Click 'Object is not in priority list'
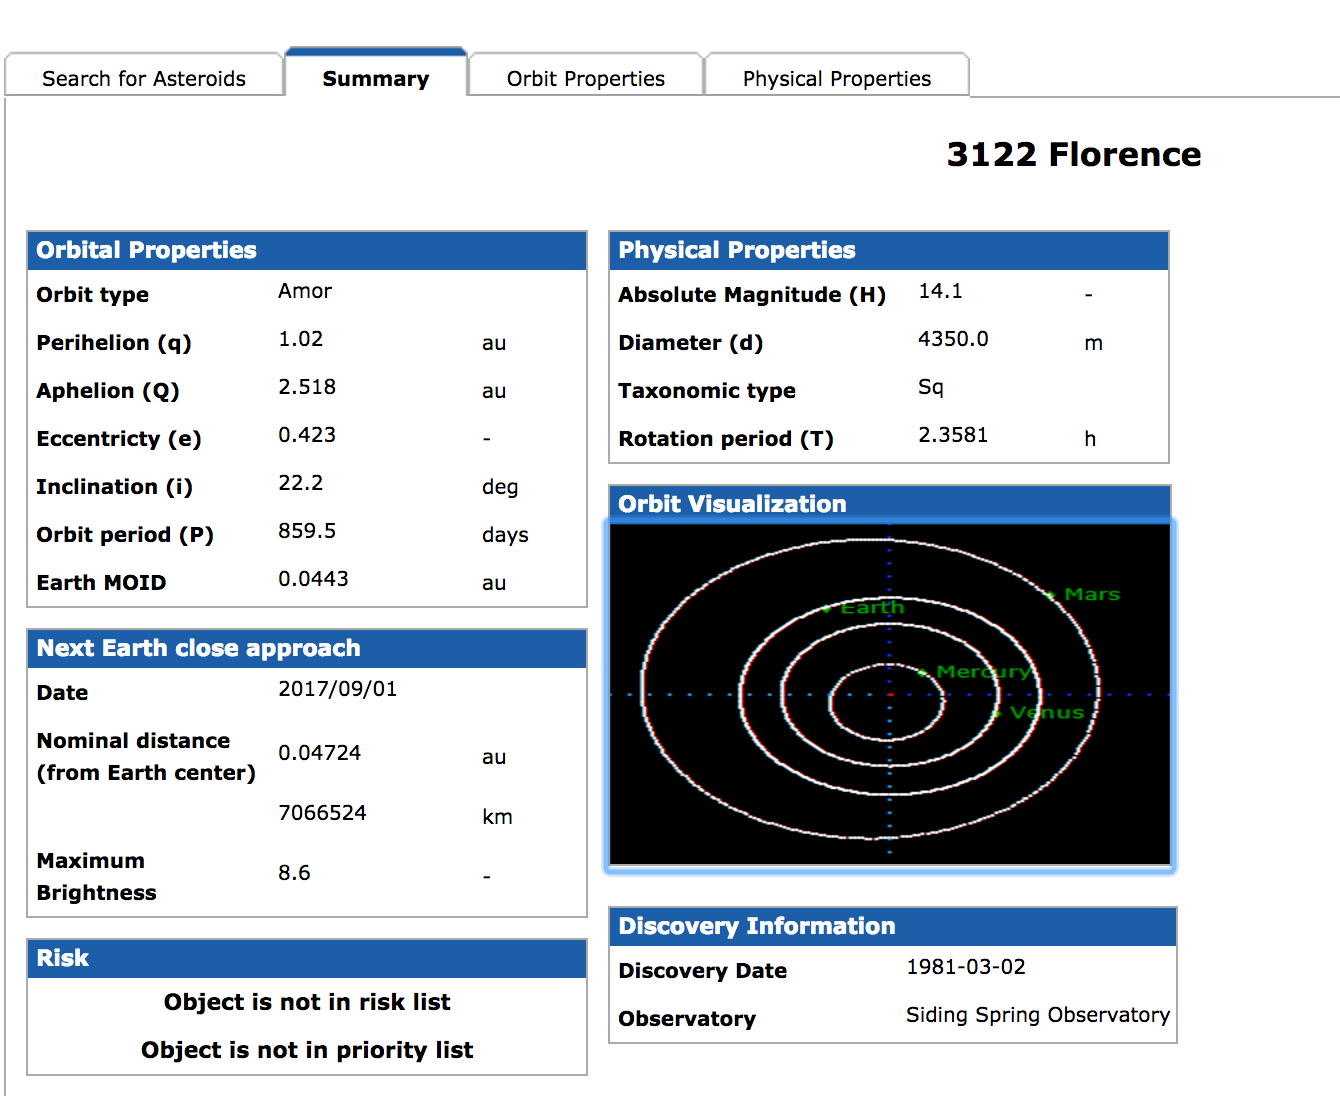Image resolution: width=1340 pixels, height=1096 pixels. click(x=307, y=1050)
